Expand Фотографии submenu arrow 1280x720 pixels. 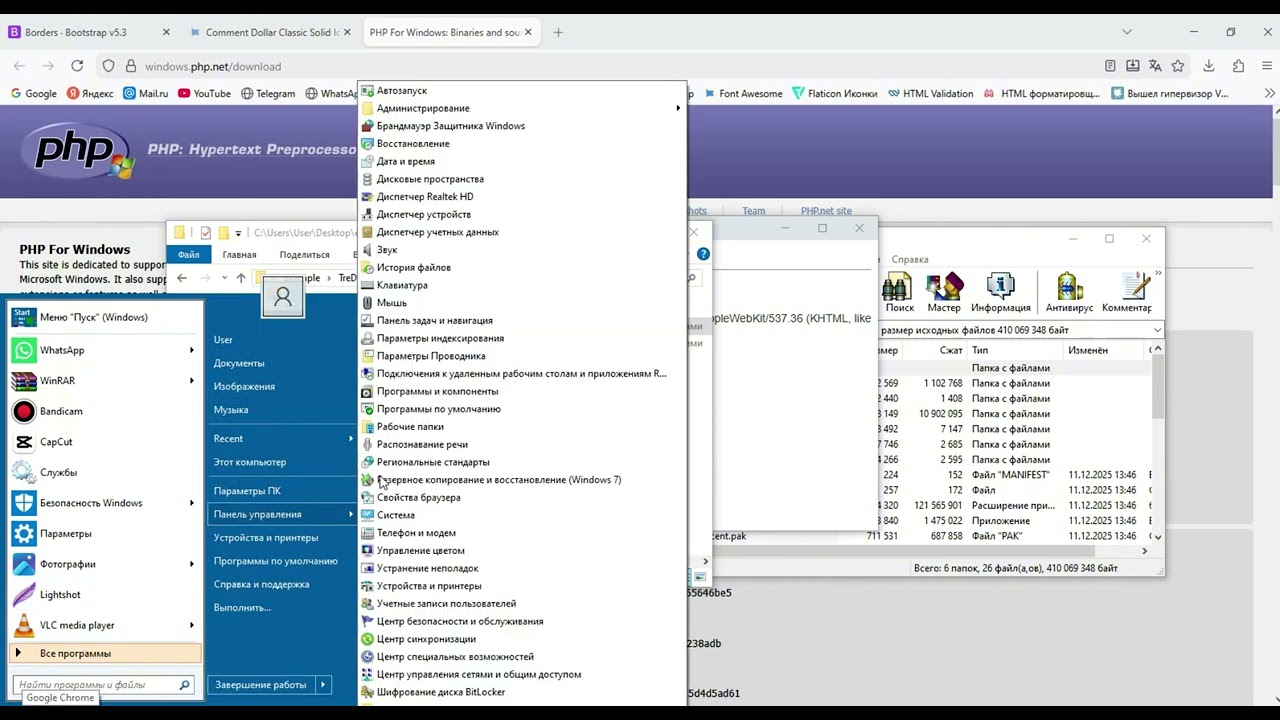tap(192, 564)
